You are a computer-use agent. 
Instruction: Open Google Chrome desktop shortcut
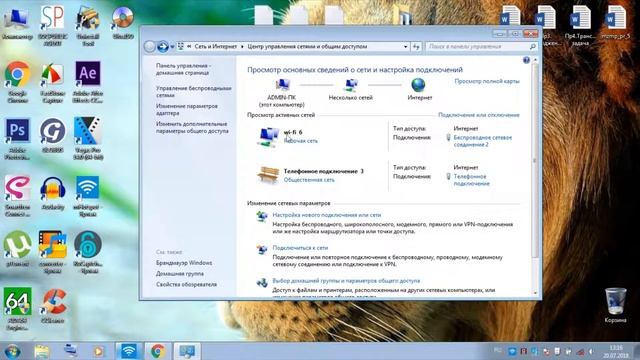17,74
